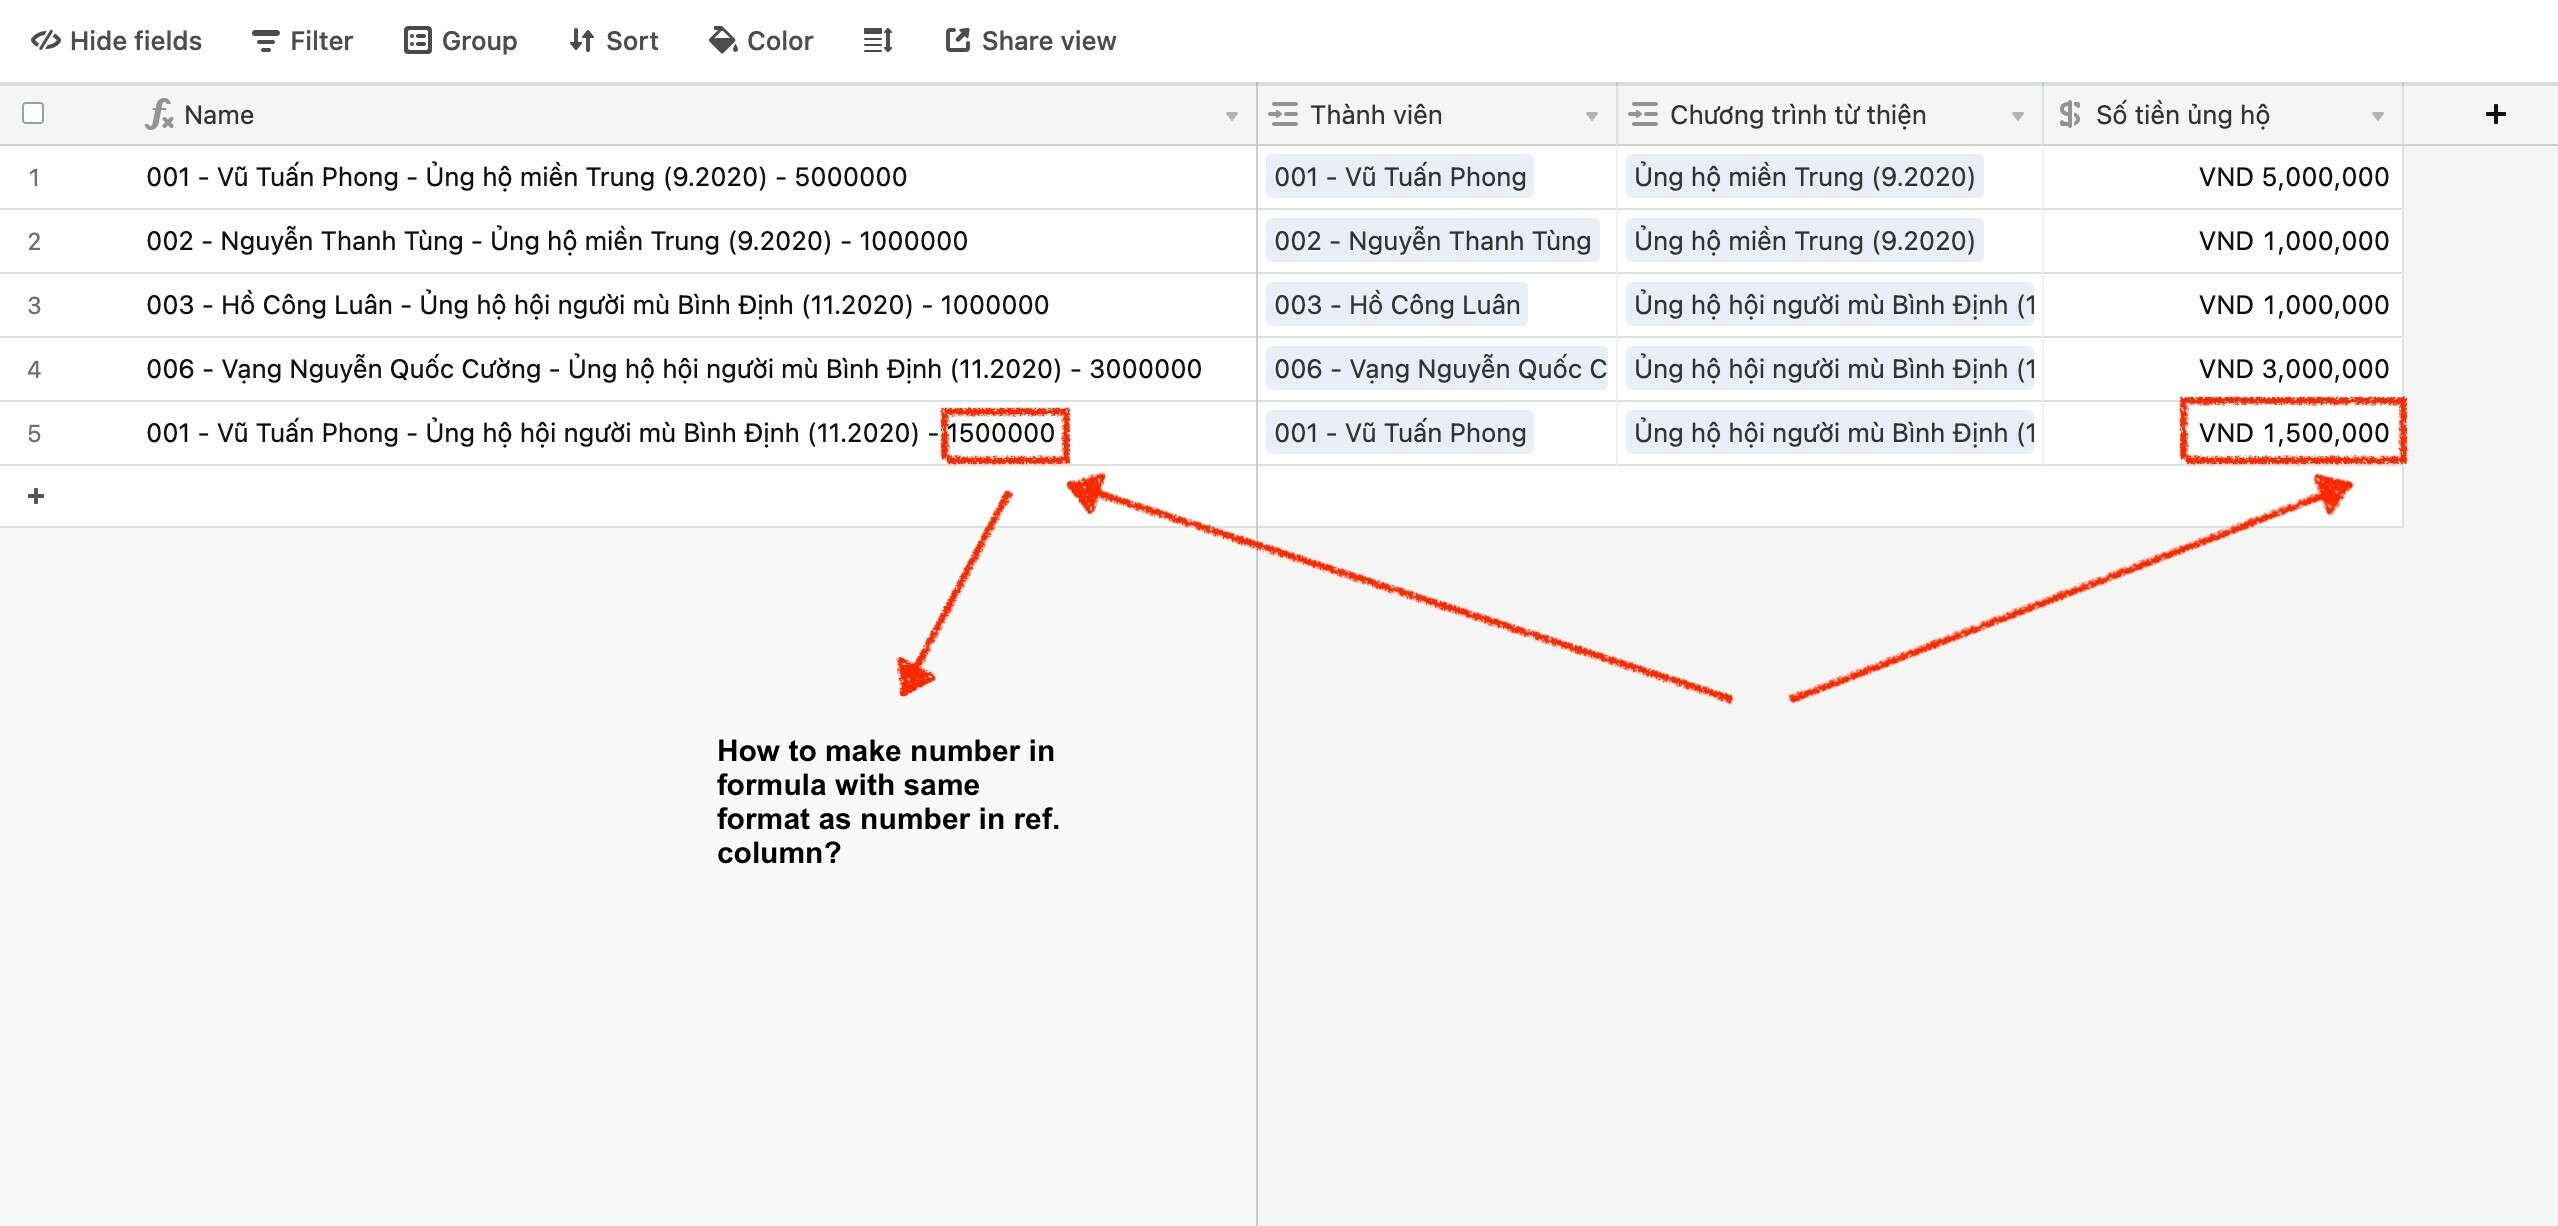
Task: Open the Color records menu
Action: tap(761, 41)
